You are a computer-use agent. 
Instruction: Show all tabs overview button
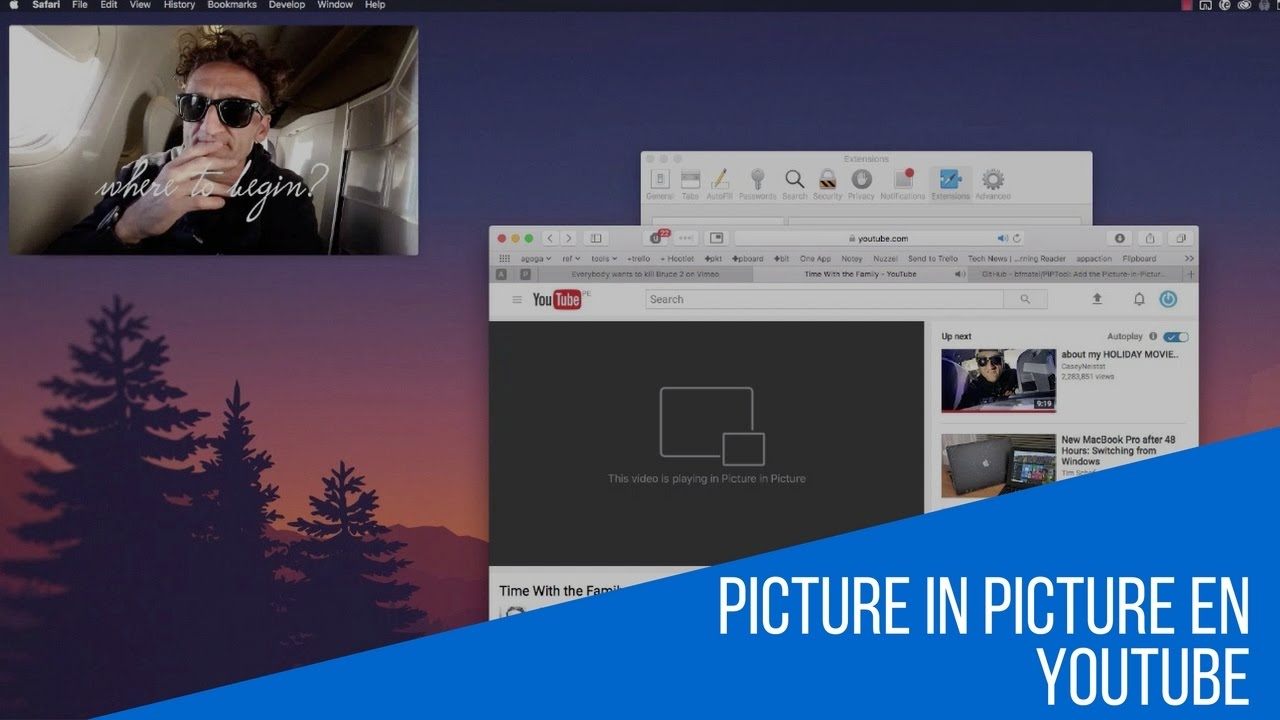coord(1181,238)
